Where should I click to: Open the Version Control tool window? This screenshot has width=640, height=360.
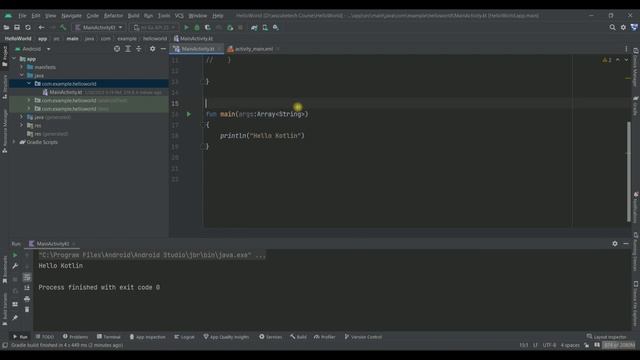pyautogui.click(x=363, y=337)
